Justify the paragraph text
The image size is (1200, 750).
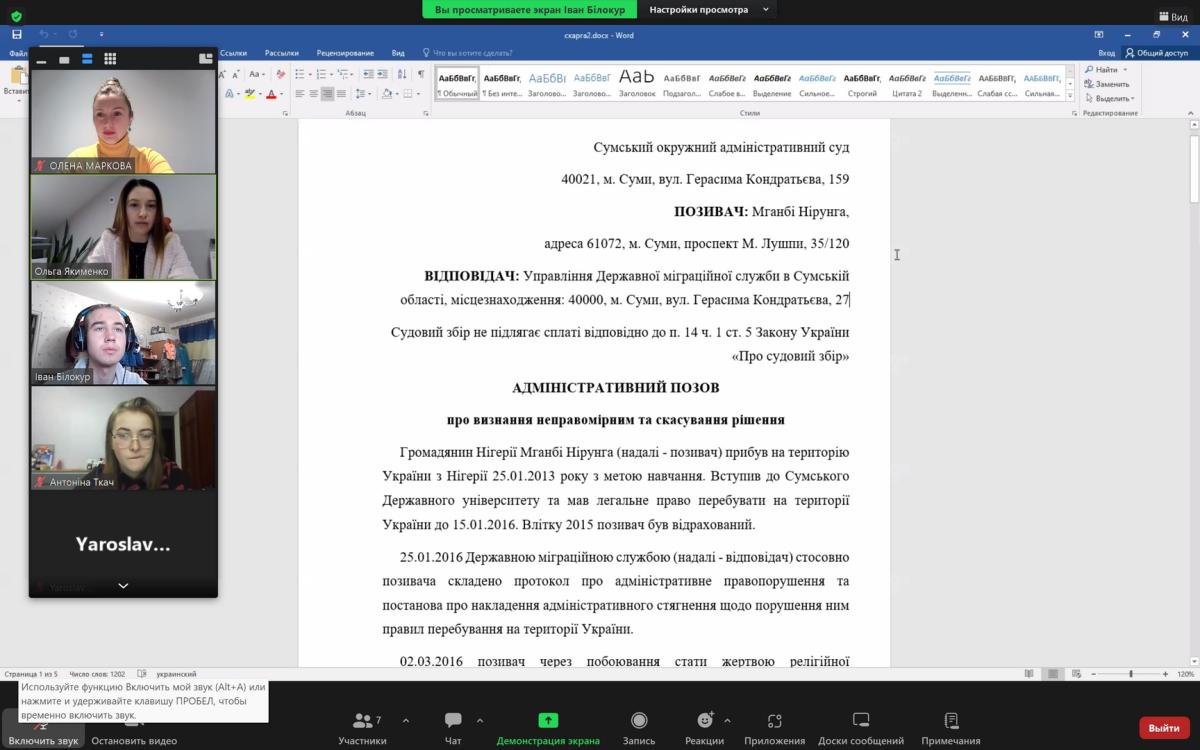pyautogui.click(x=341, y=94)
